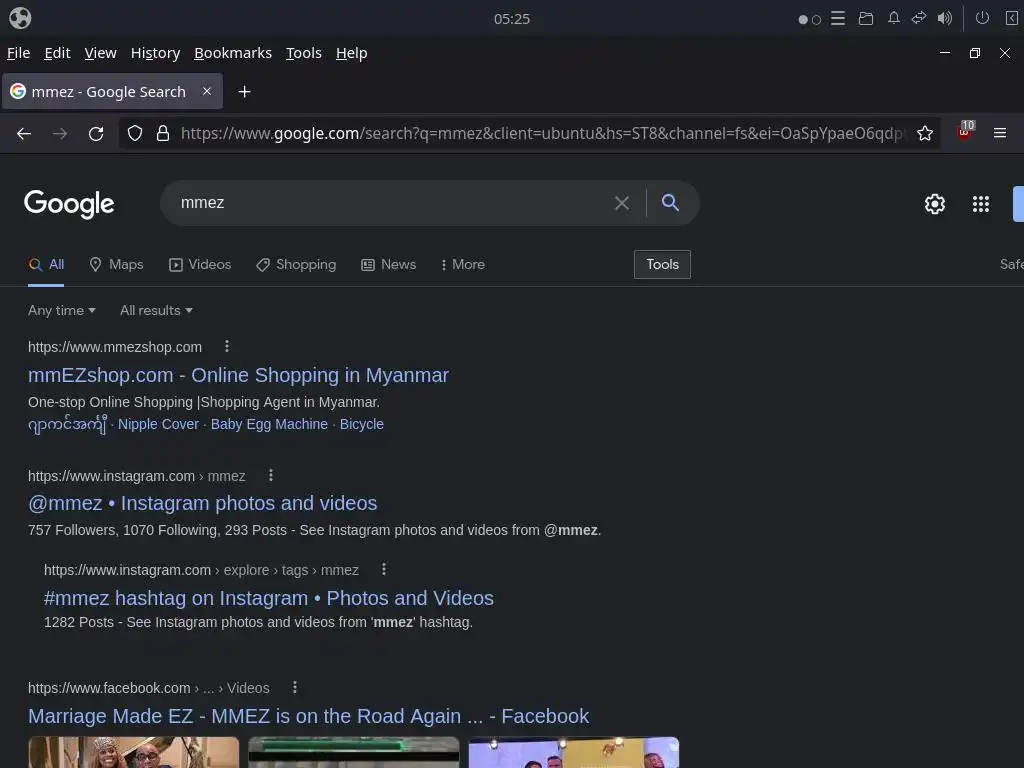Expand the More search categories menu

(463, 264)
